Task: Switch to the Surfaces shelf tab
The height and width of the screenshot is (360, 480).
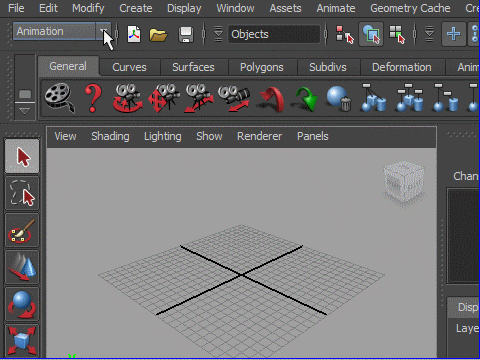Action: (193, 67)
